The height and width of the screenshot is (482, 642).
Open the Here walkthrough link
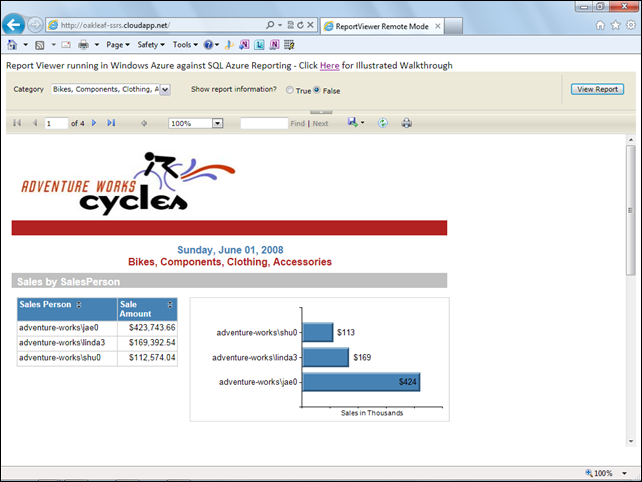[330, 66]
